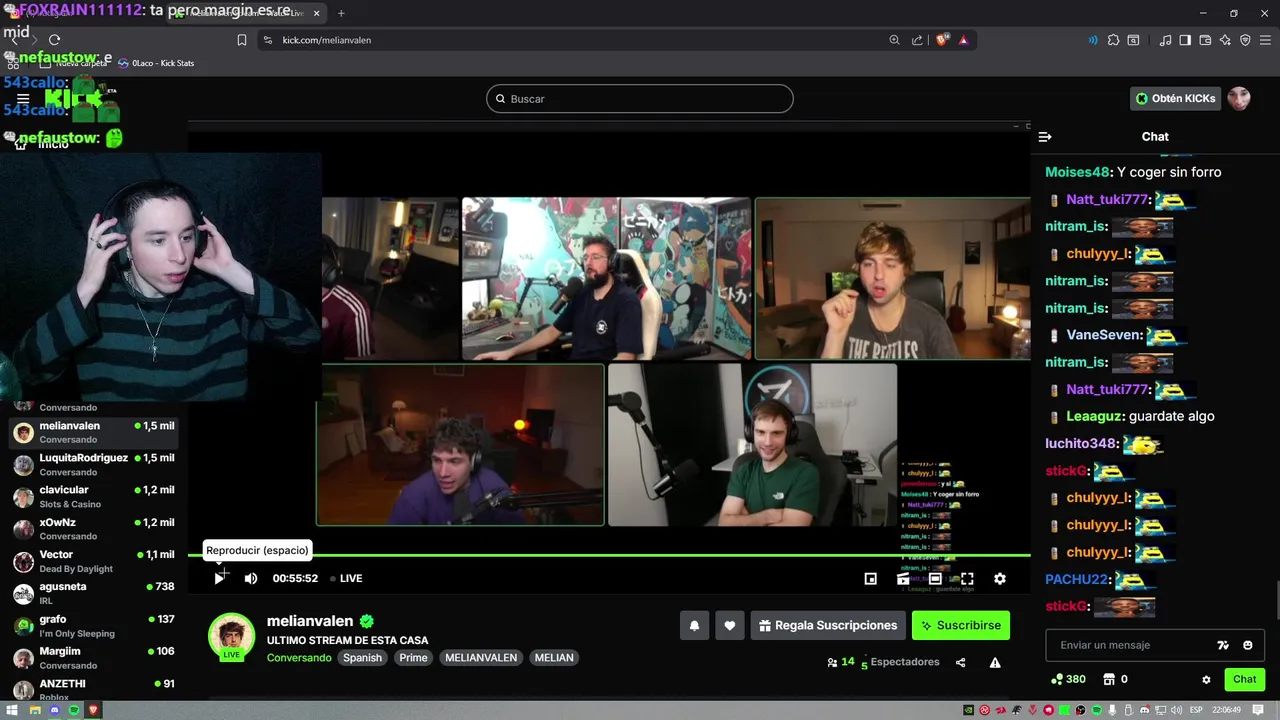The image size is (1280, 720).
Task: Open clavicular channel in sidebar
Action: [x=93, y=497]
